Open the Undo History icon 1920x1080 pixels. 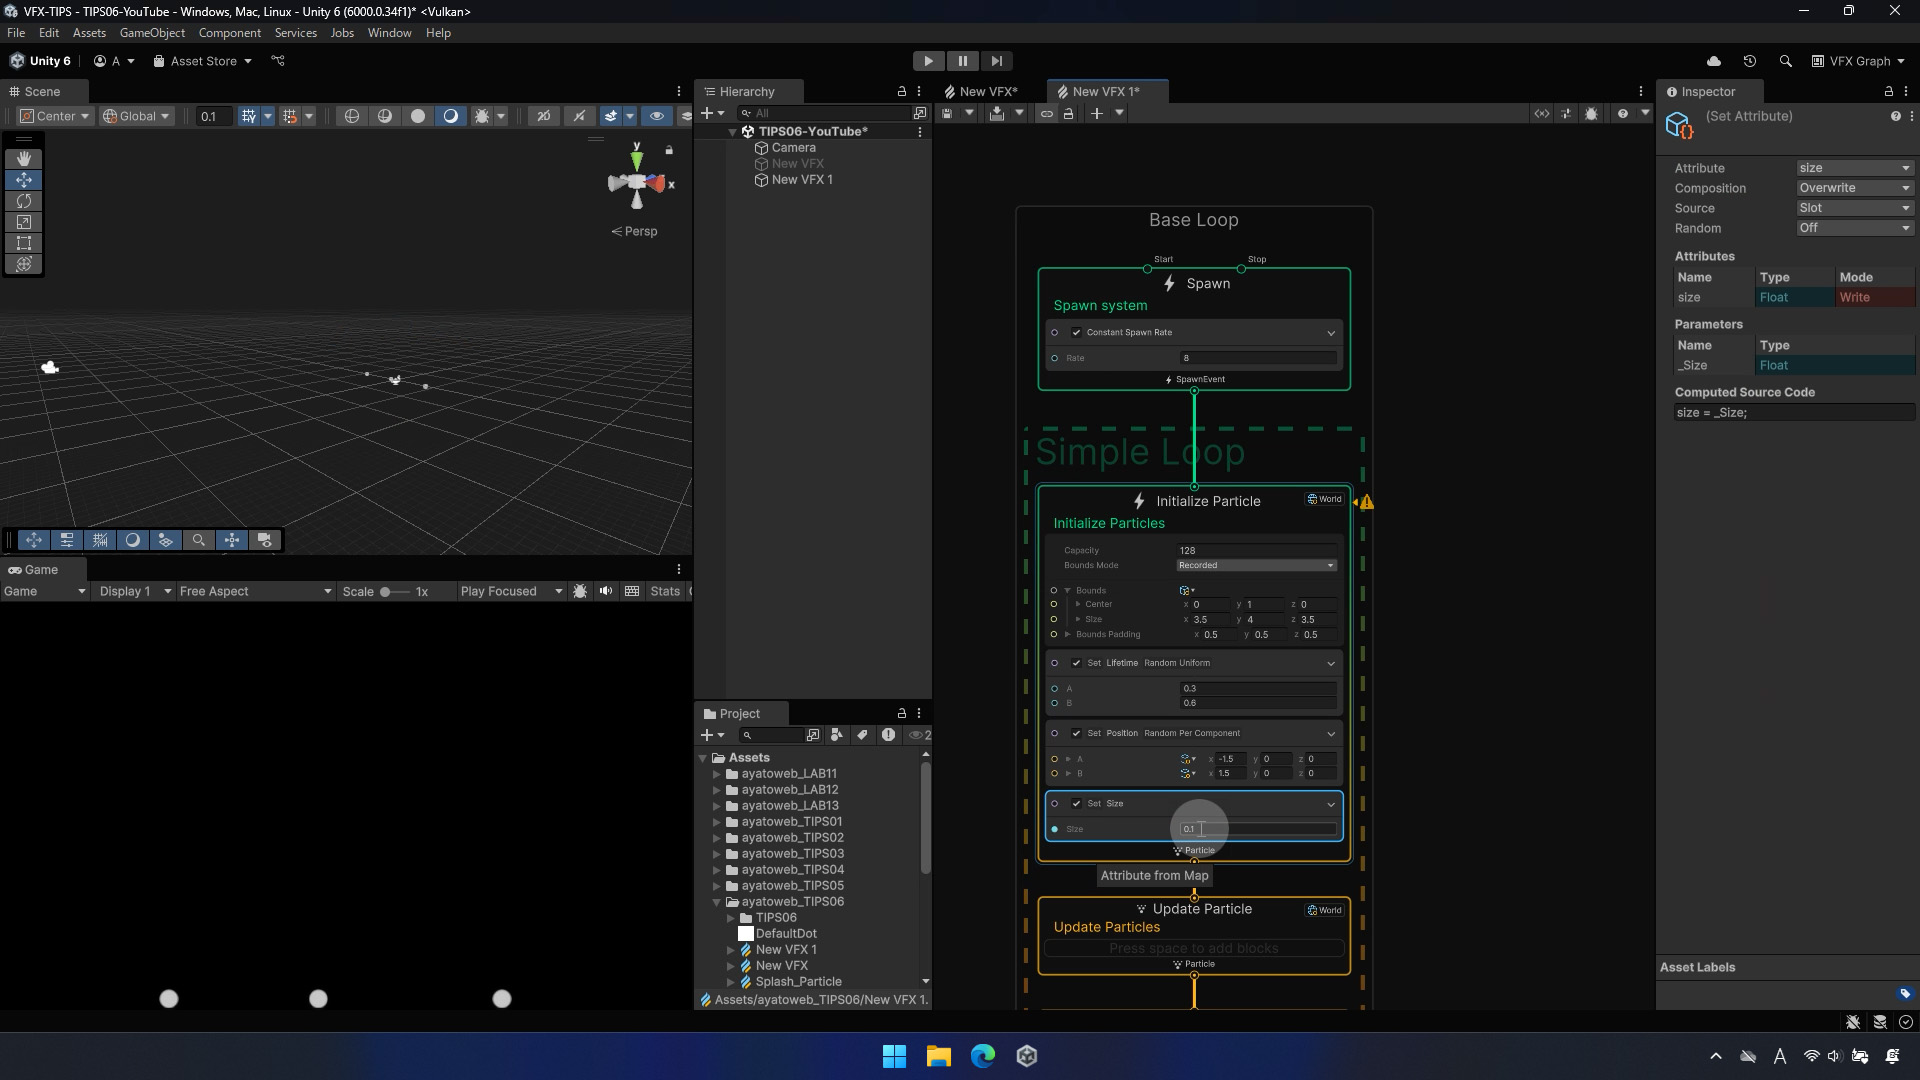tap(1749, 61)
